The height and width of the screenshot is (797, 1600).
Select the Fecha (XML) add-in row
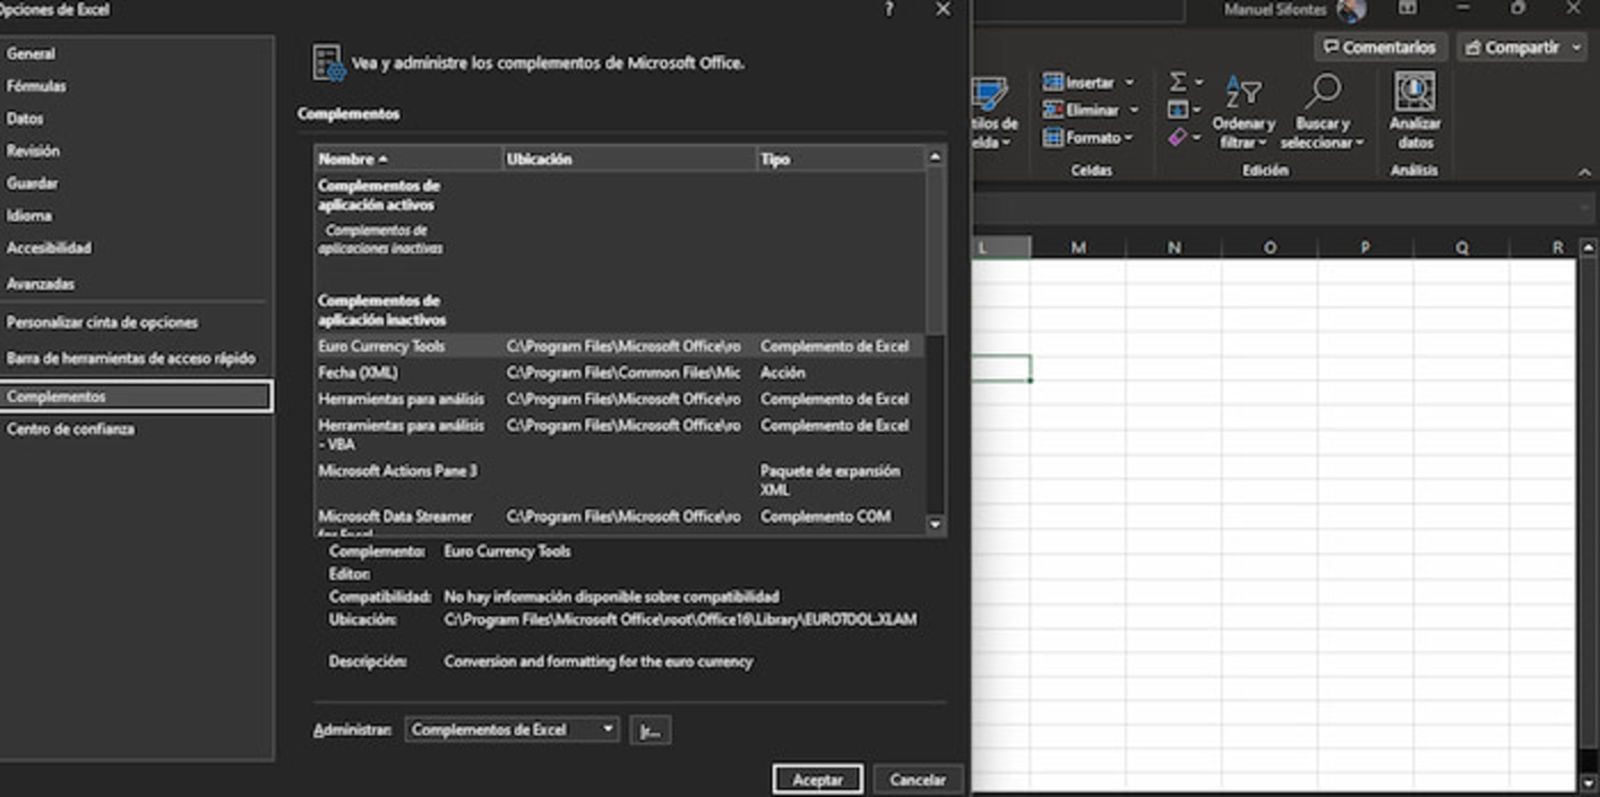coord(619,372)
